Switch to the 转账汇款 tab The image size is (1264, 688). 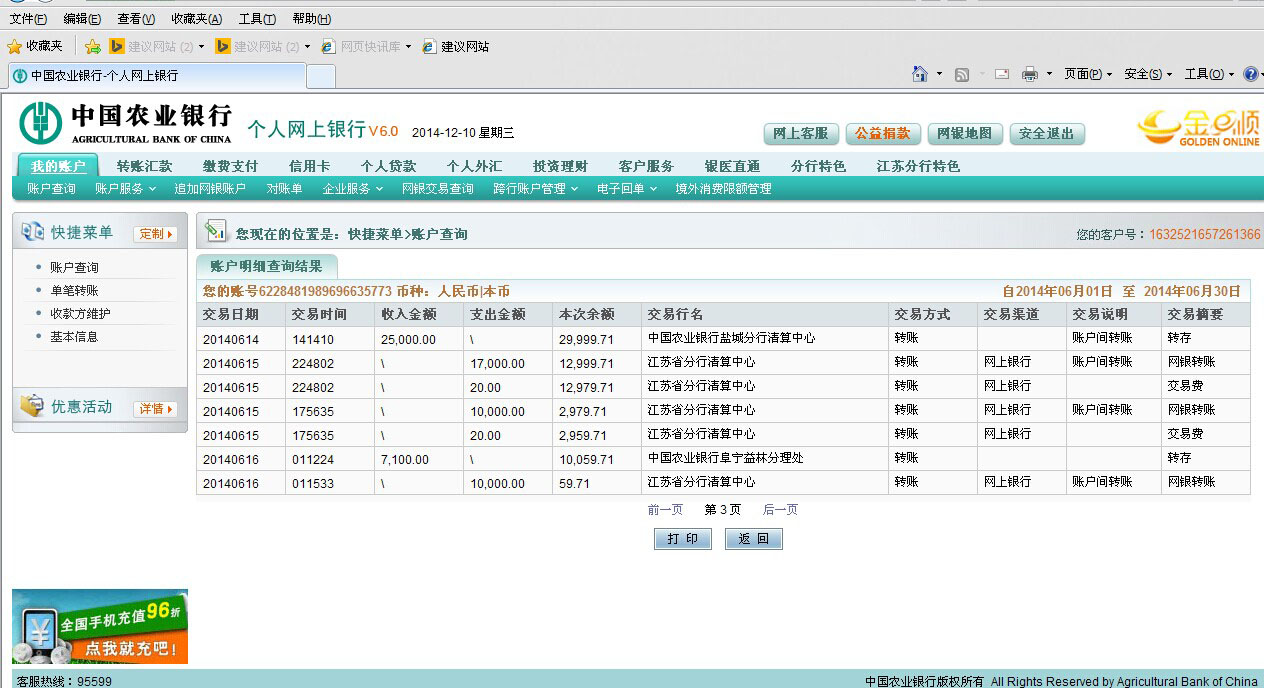[x=144, y=166]
